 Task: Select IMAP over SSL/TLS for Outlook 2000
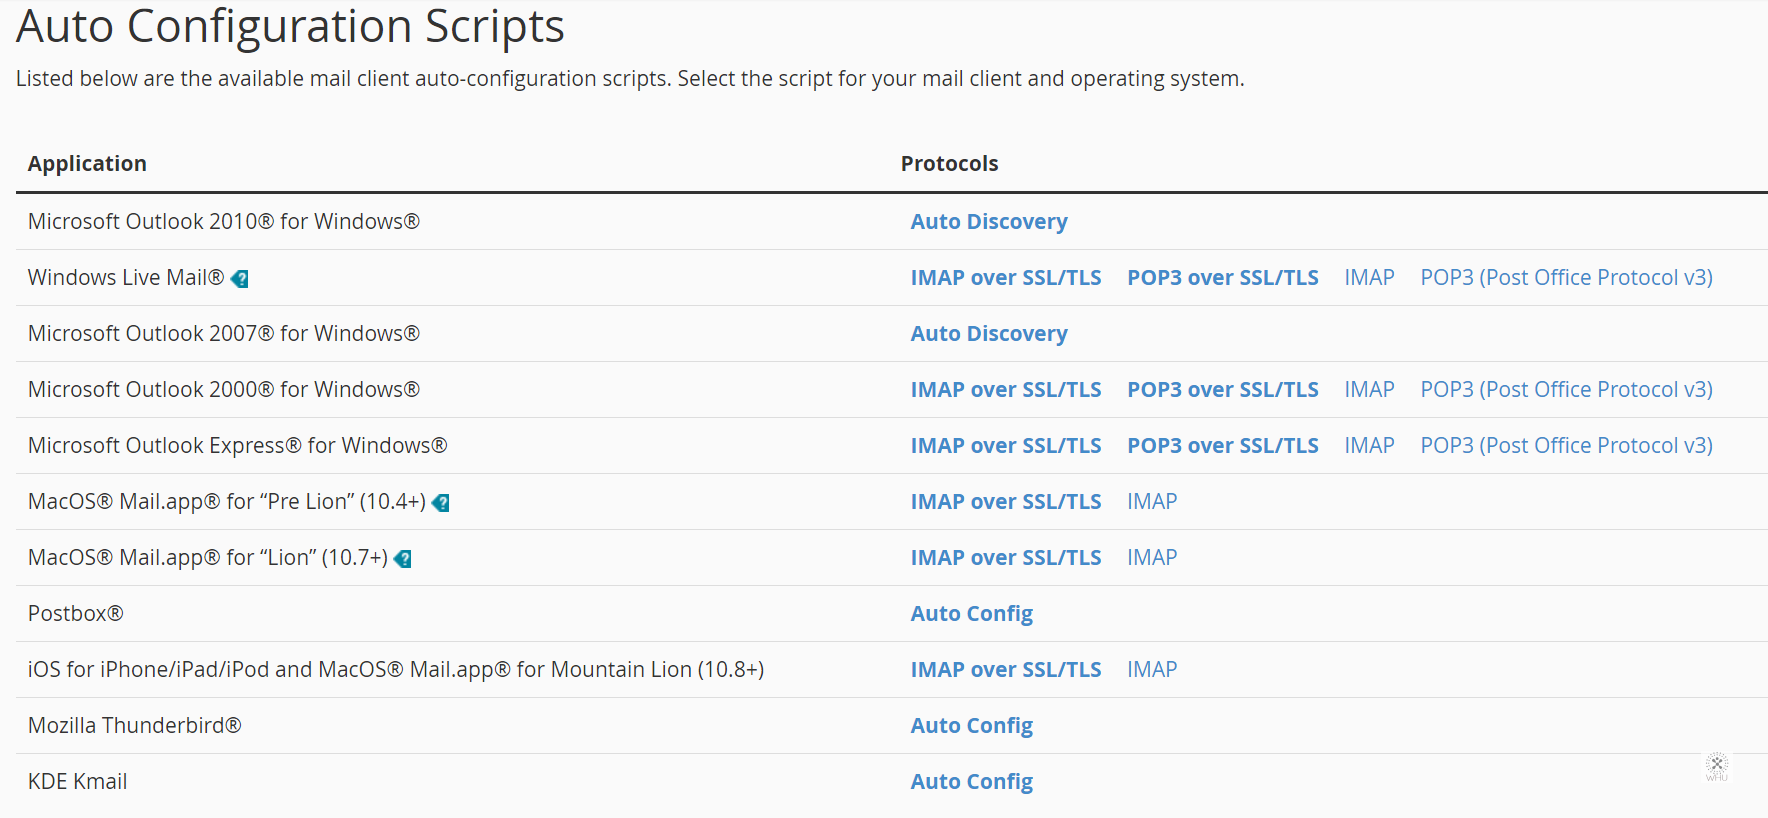pyautogui.click(x=1006, y=390)
